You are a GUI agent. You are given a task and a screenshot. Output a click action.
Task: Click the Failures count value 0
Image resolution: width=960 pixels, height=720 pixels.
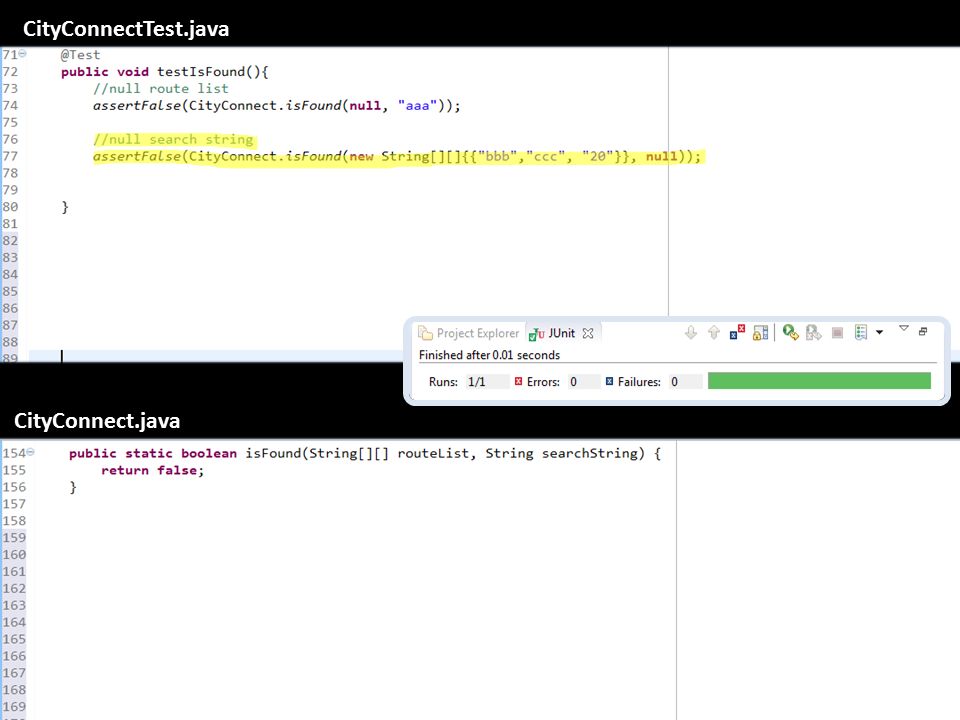coord(684,382)
